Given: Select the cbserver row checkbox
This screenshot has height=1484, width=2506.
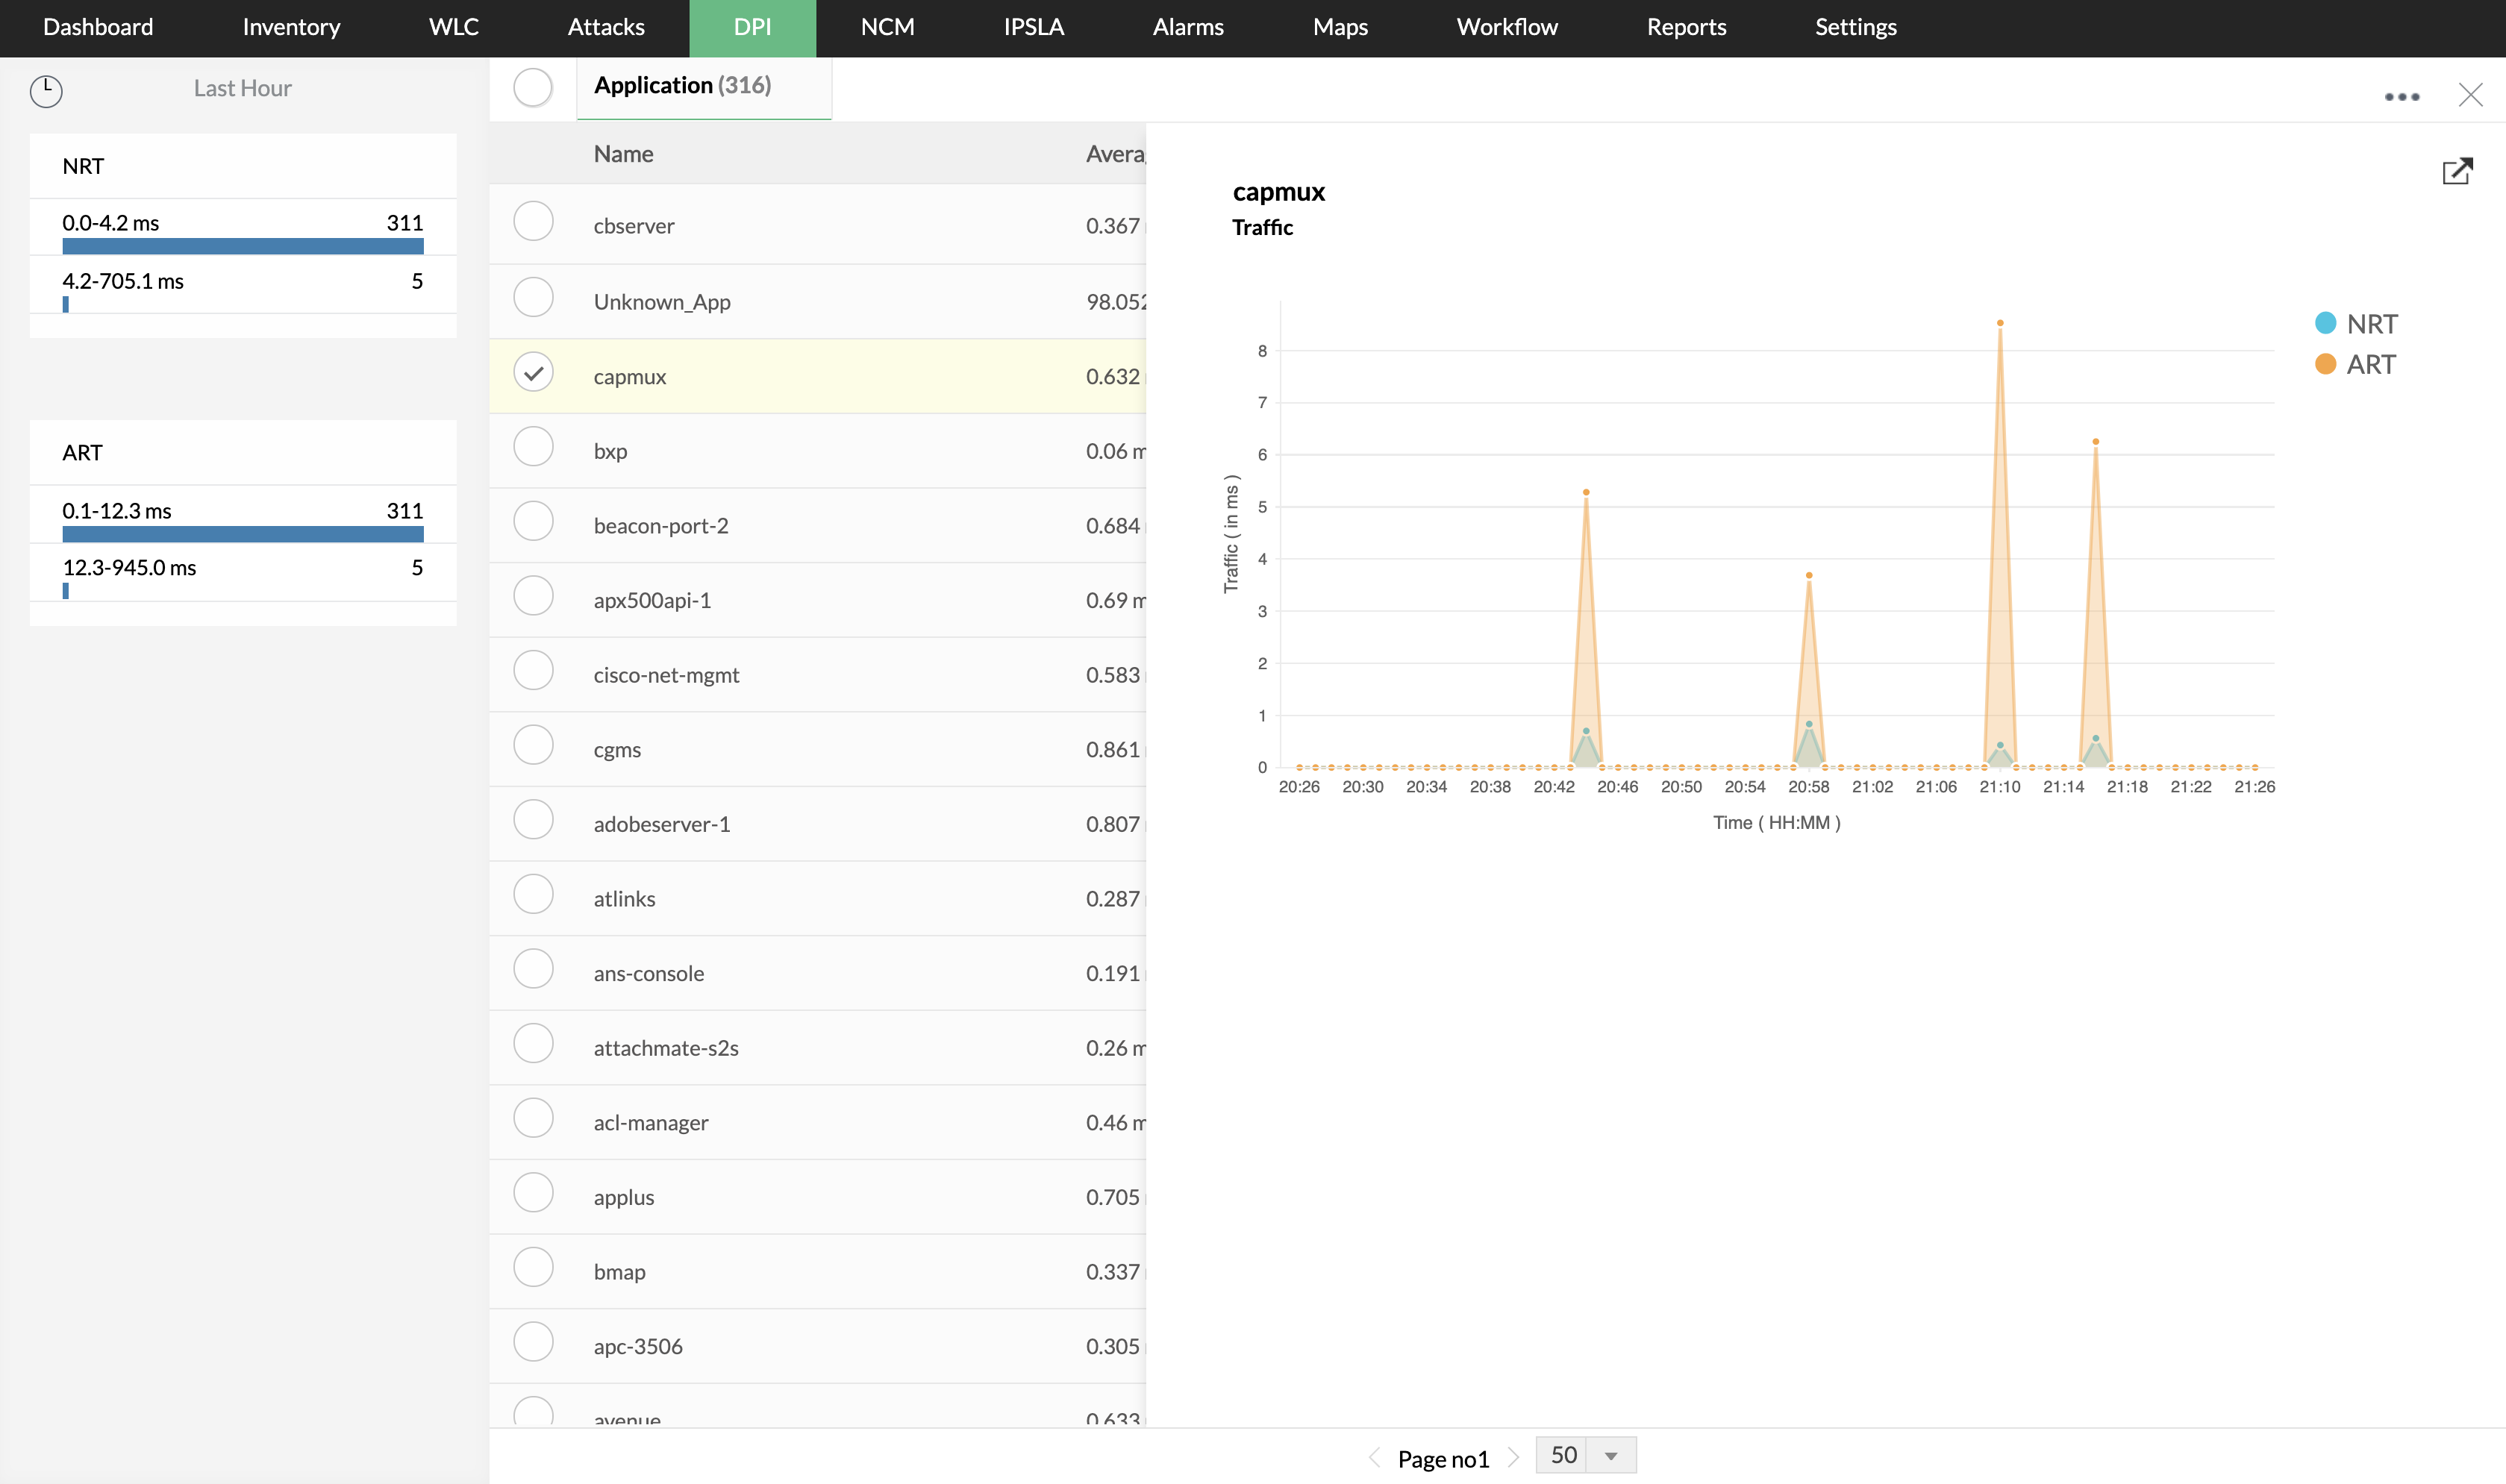Looking at the screenshot, I should [x=533, y=221].
